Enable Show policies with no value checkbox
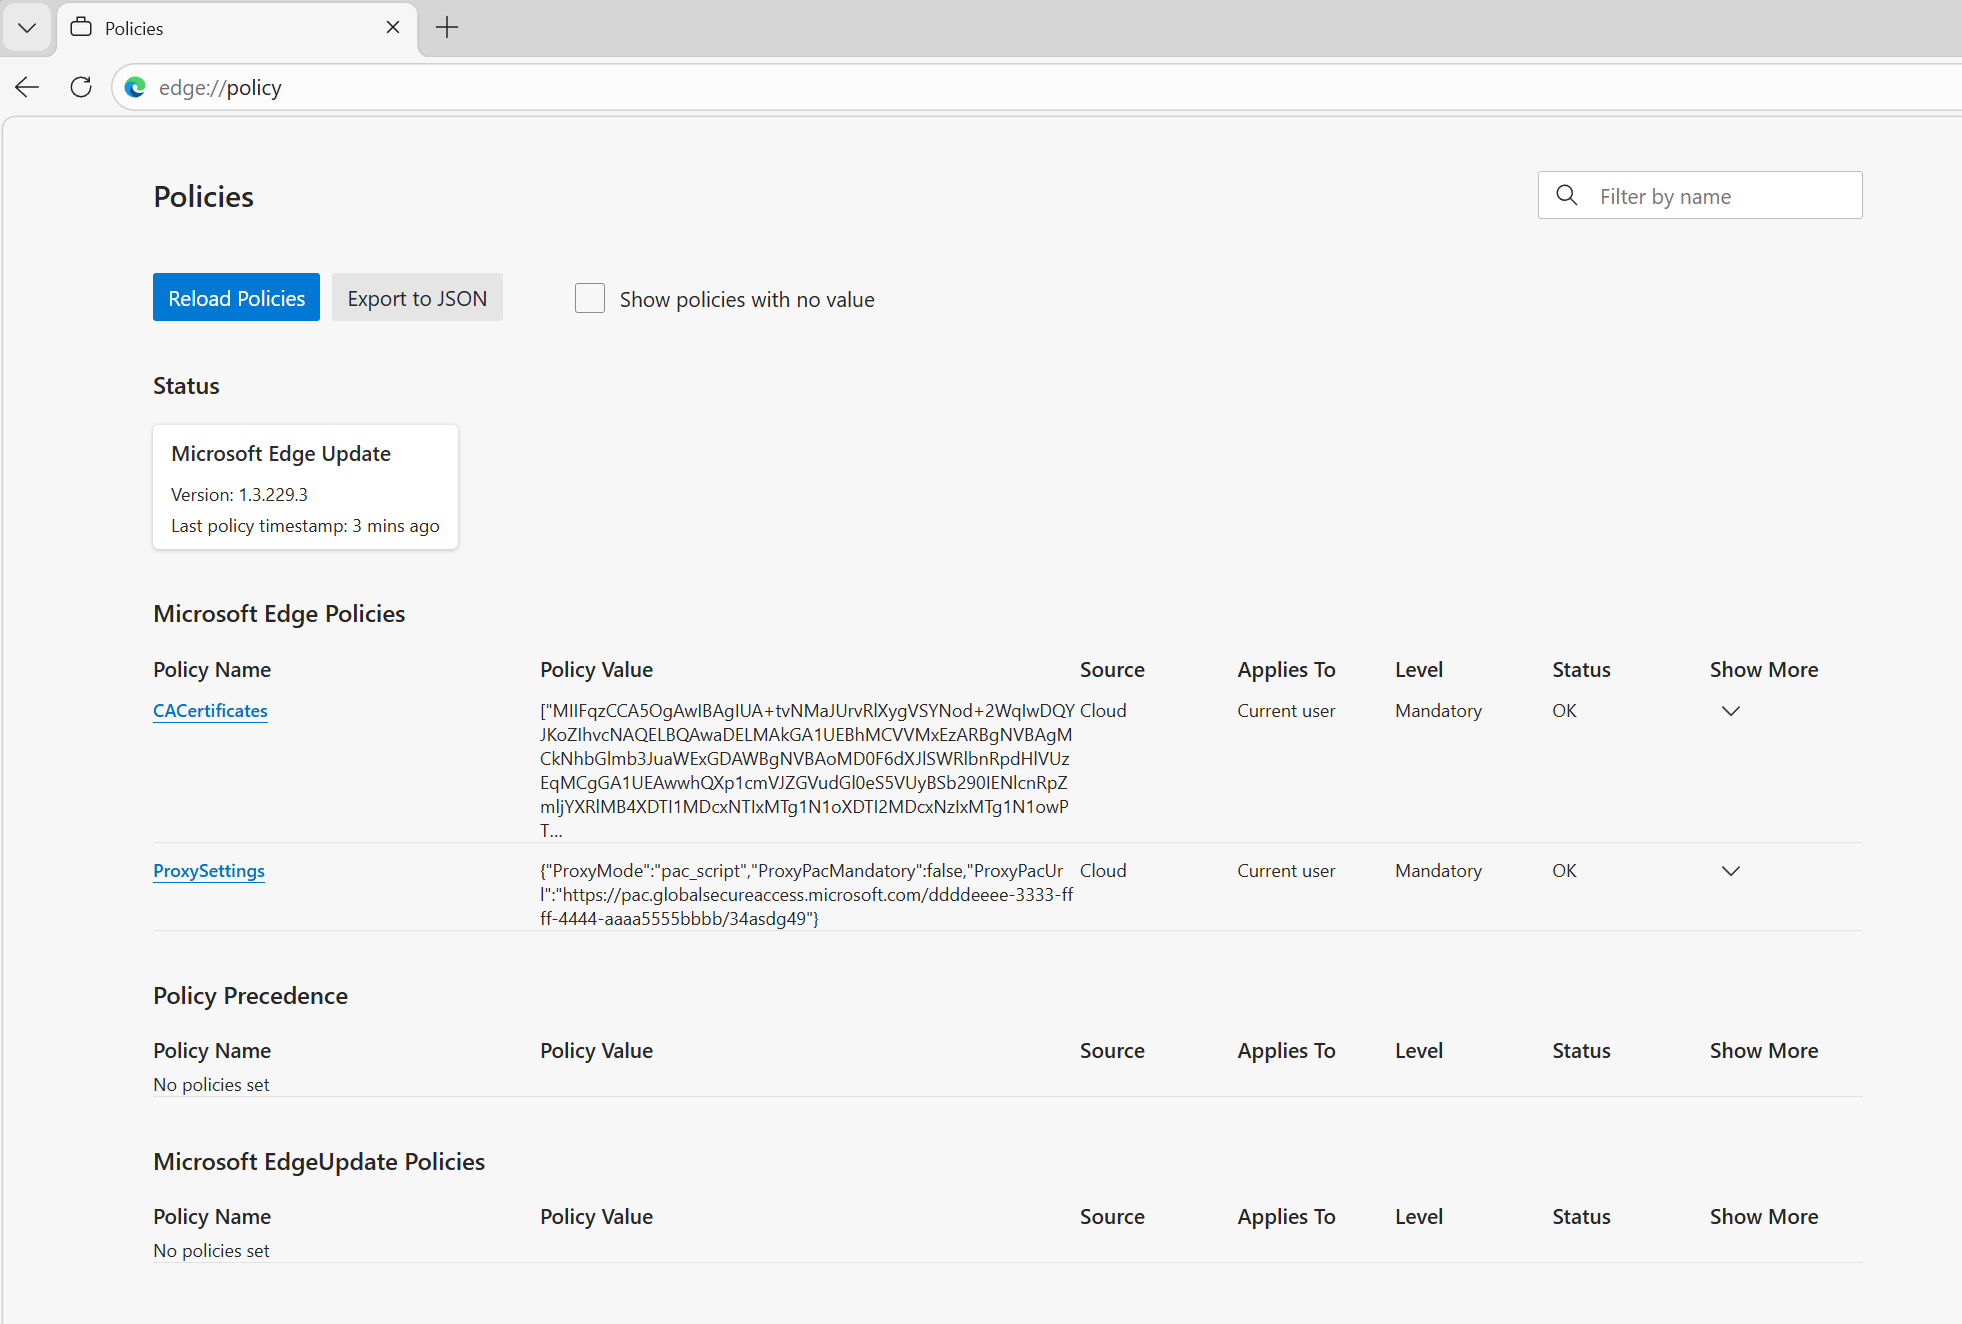 (590, 298)
